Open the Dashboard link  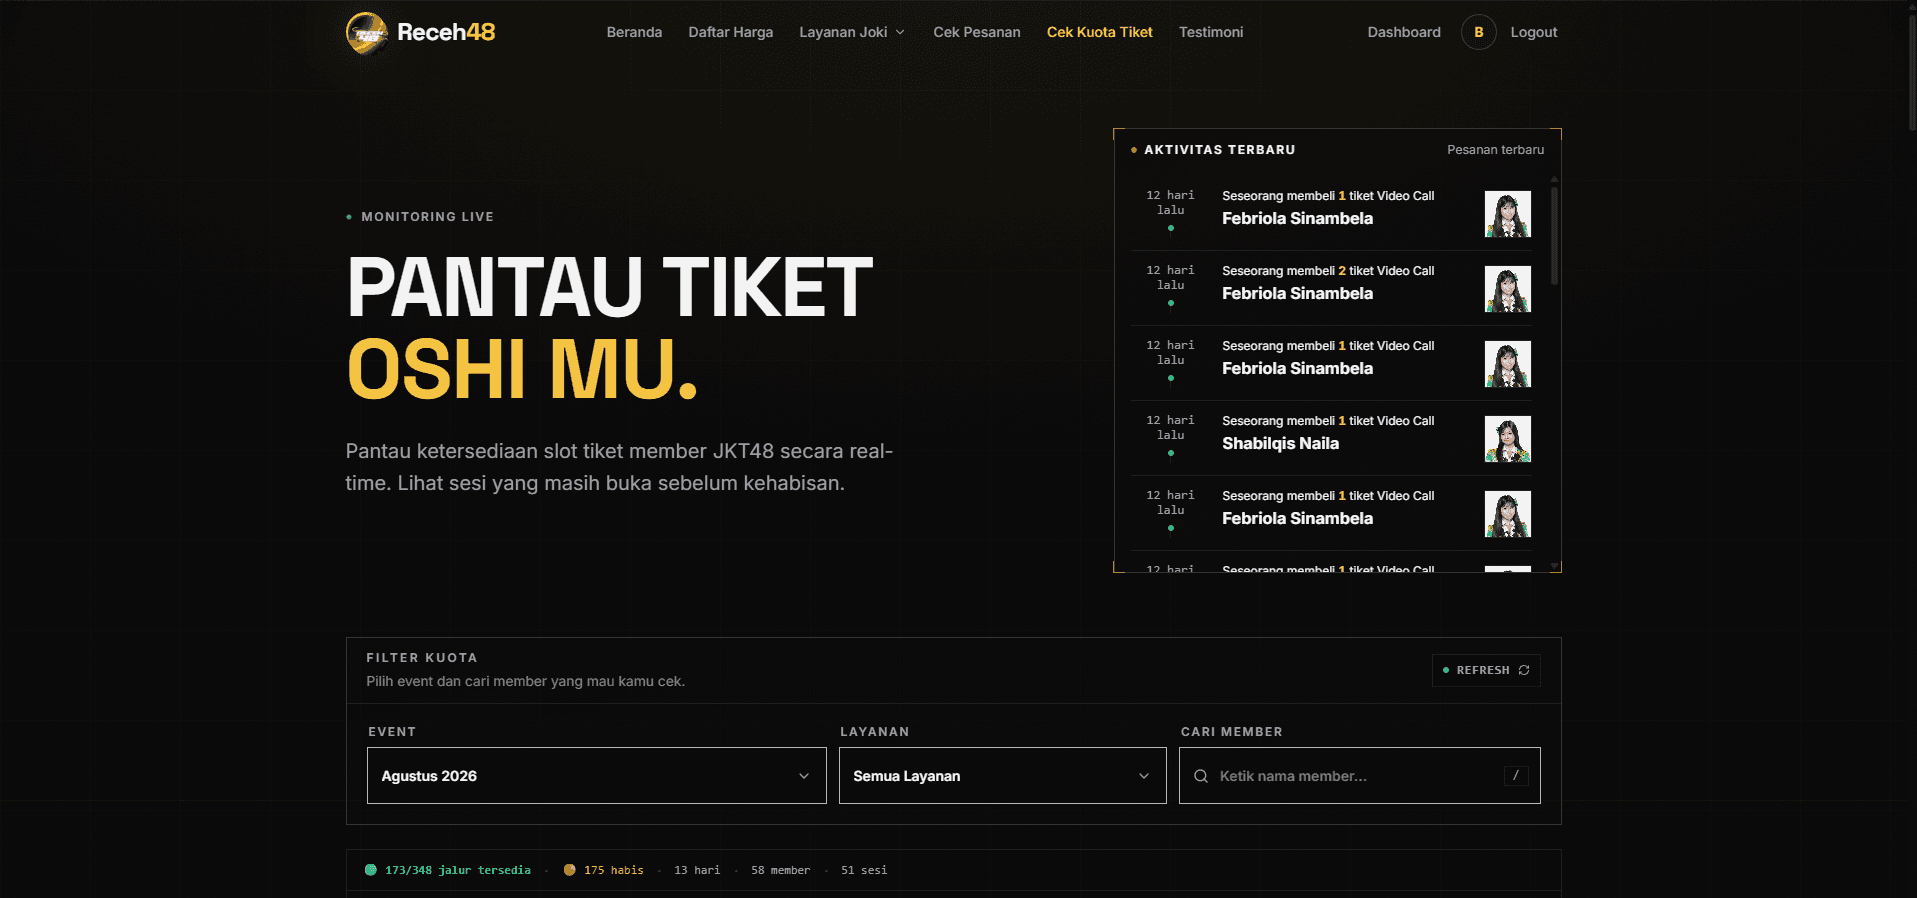pos(1404,32)
